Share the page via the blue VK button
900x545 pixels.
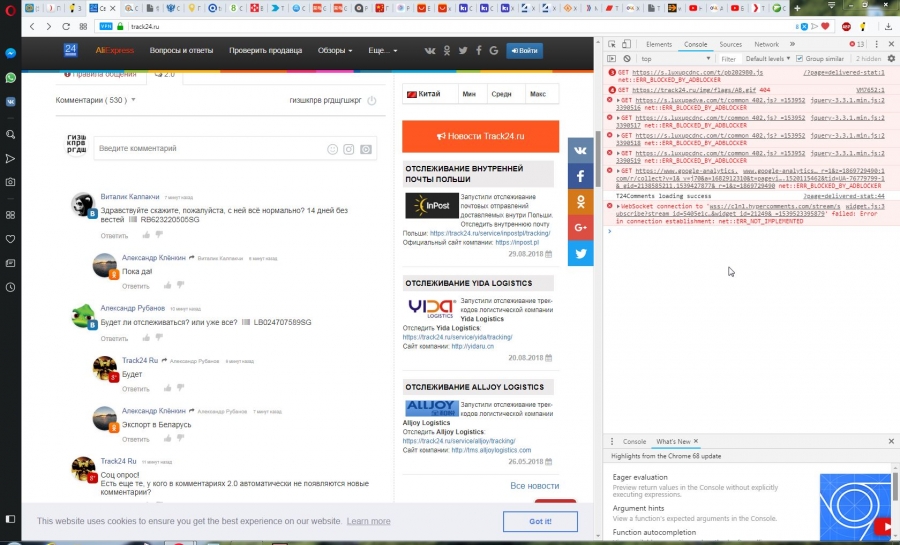(x=580, y=151)
